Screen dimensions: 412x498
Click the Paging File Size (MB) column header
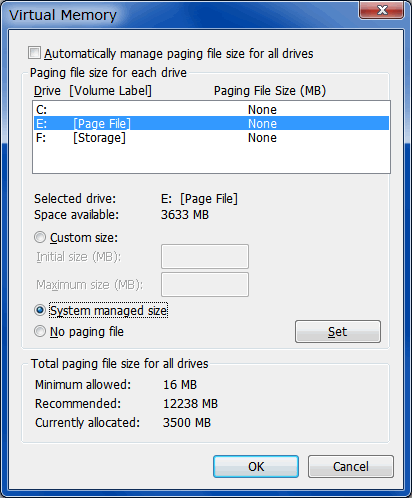[x=270, y=91]
